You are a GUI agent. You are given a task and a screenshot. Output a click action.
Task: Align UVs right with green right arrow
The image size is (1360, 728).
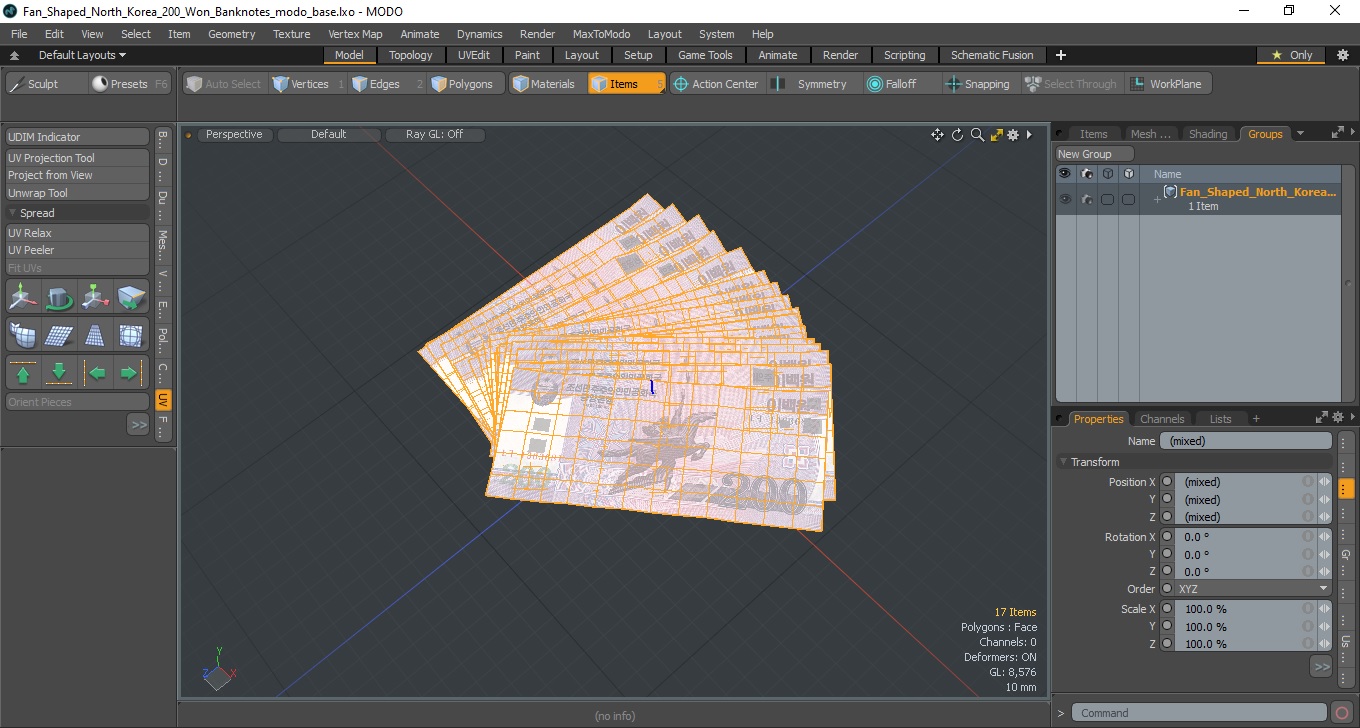point(131,373)
